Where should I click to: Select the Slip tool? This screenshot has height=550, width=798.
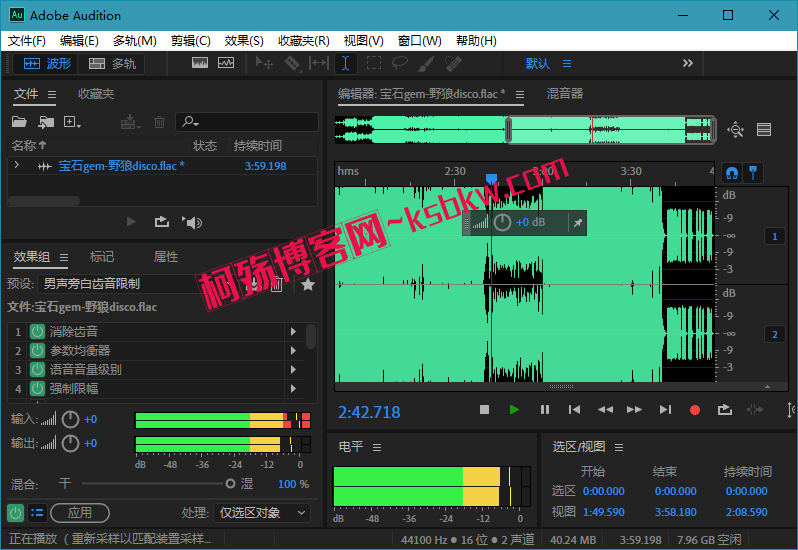pyautogui.click(x=319, y=63)
